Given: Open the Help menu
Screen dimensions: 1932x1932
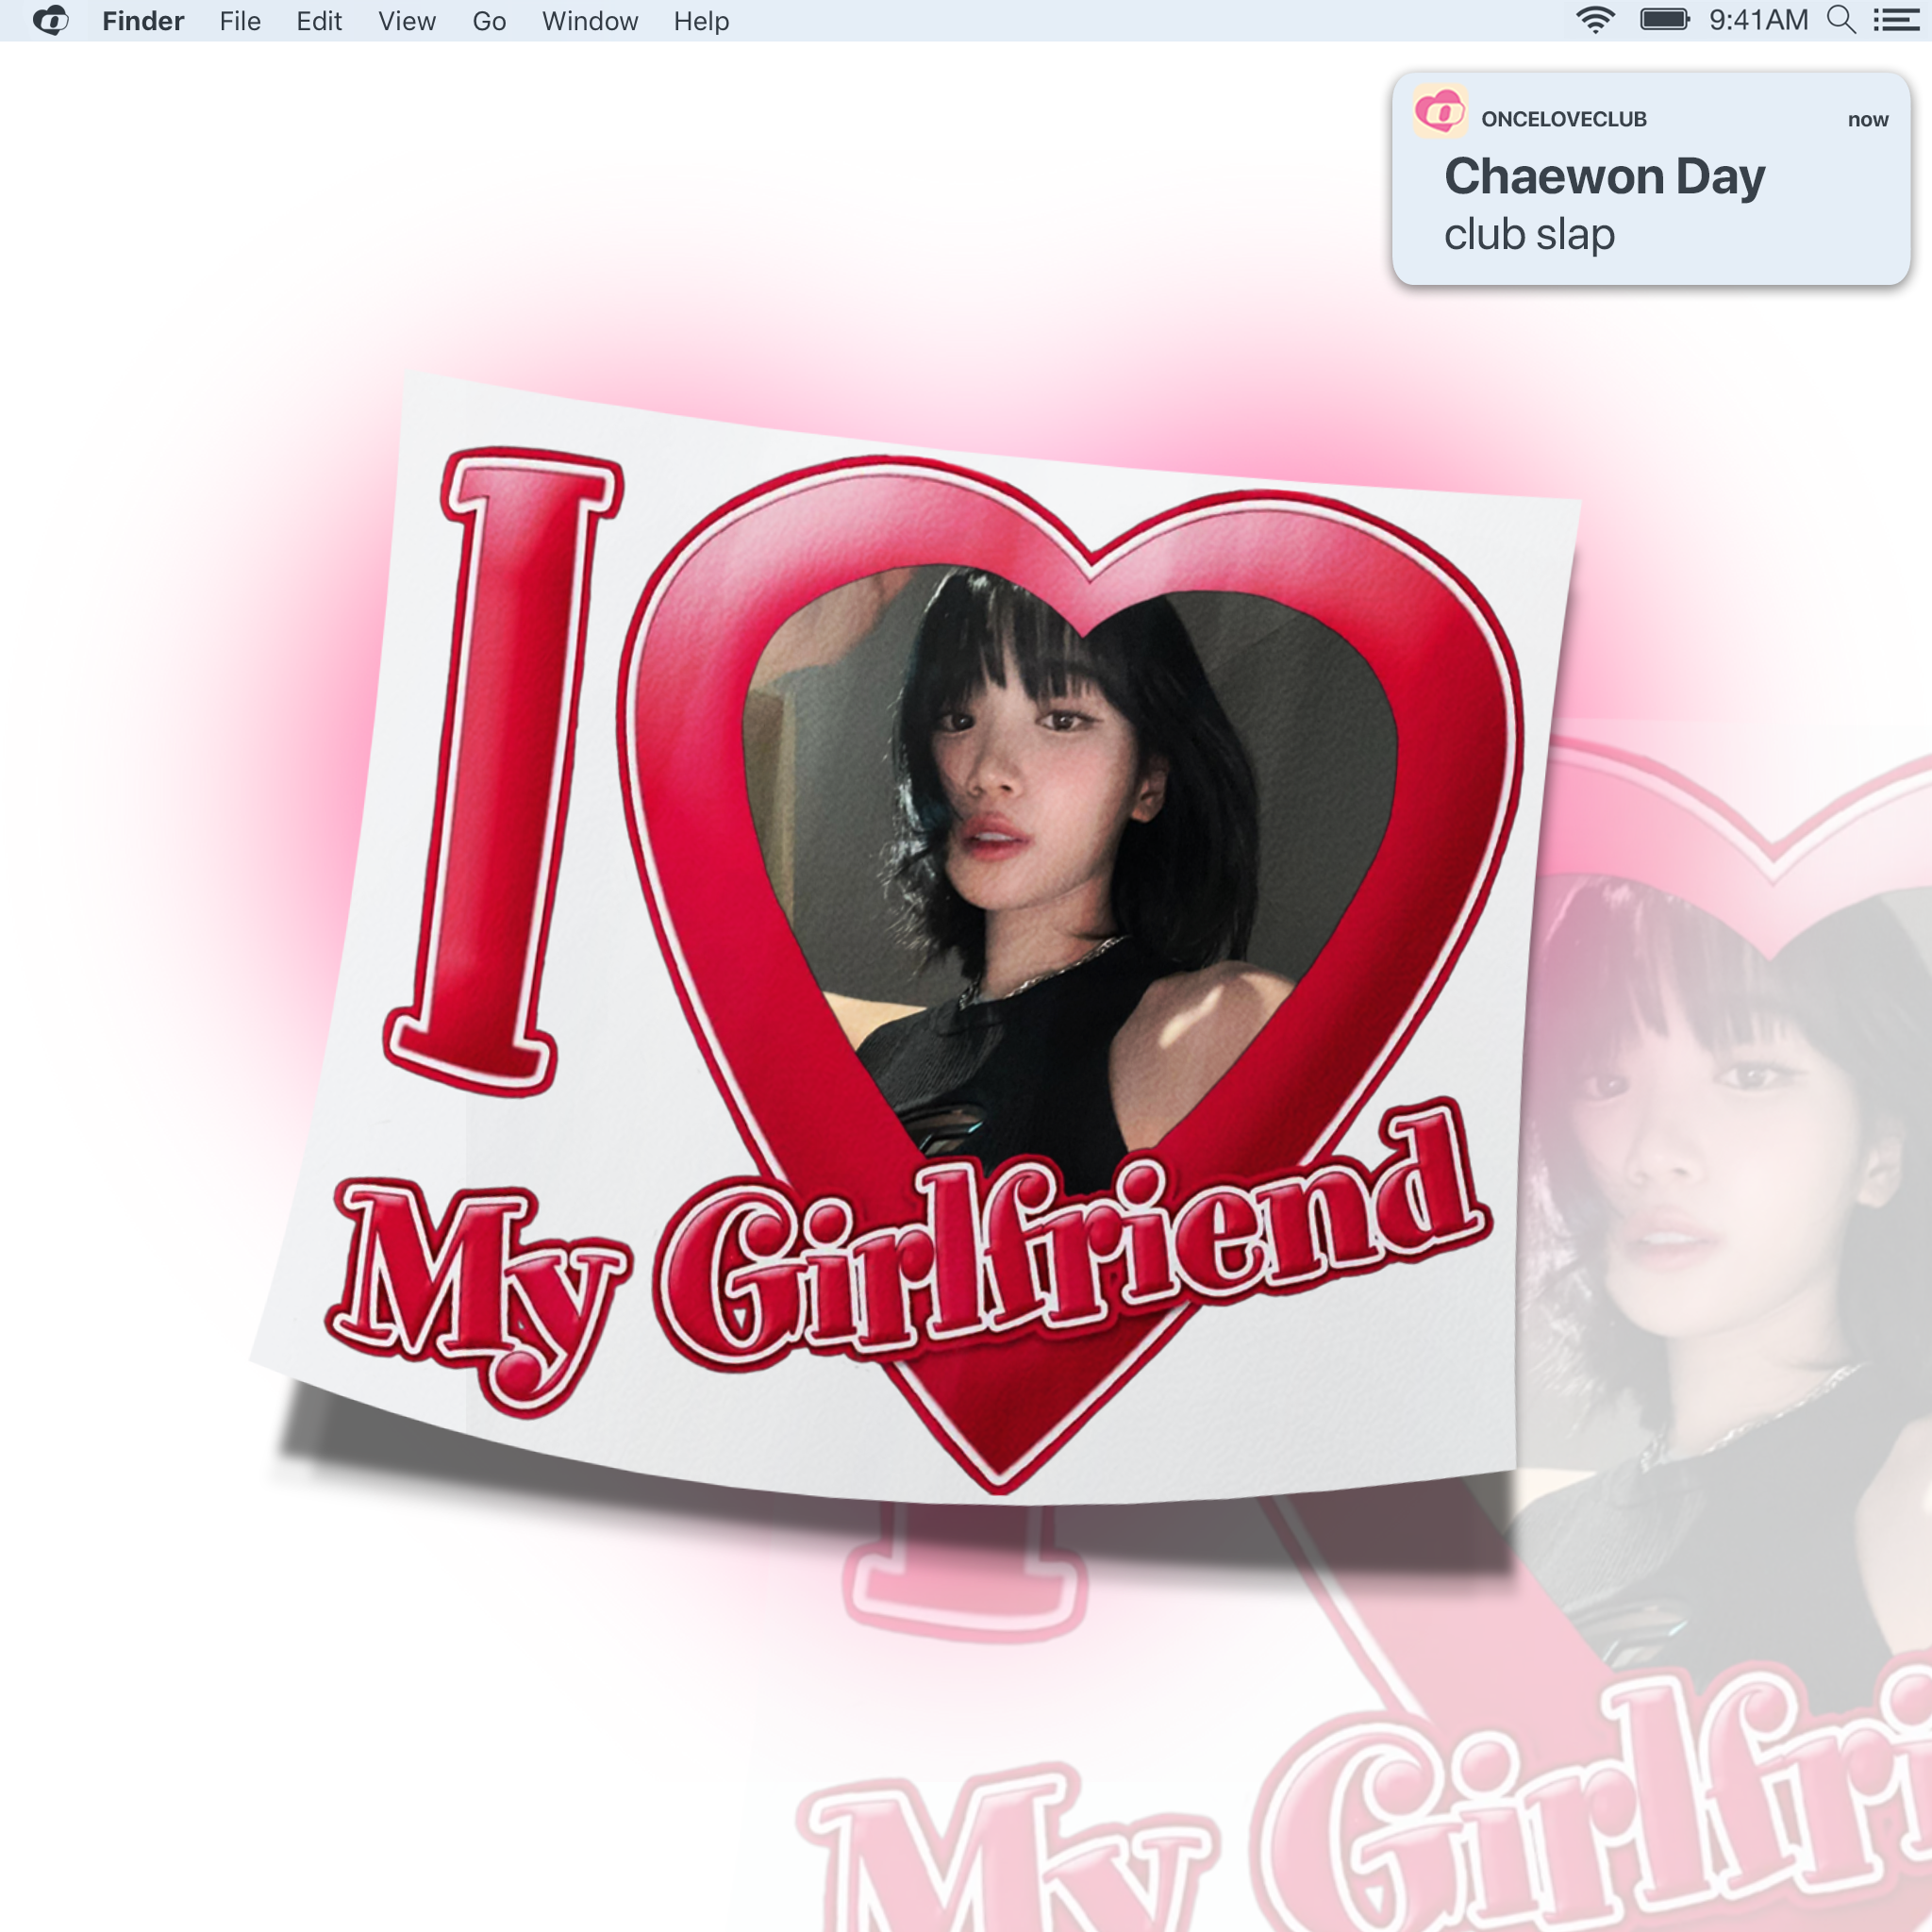Looking at the screenshot, I should tap(701, 21).
